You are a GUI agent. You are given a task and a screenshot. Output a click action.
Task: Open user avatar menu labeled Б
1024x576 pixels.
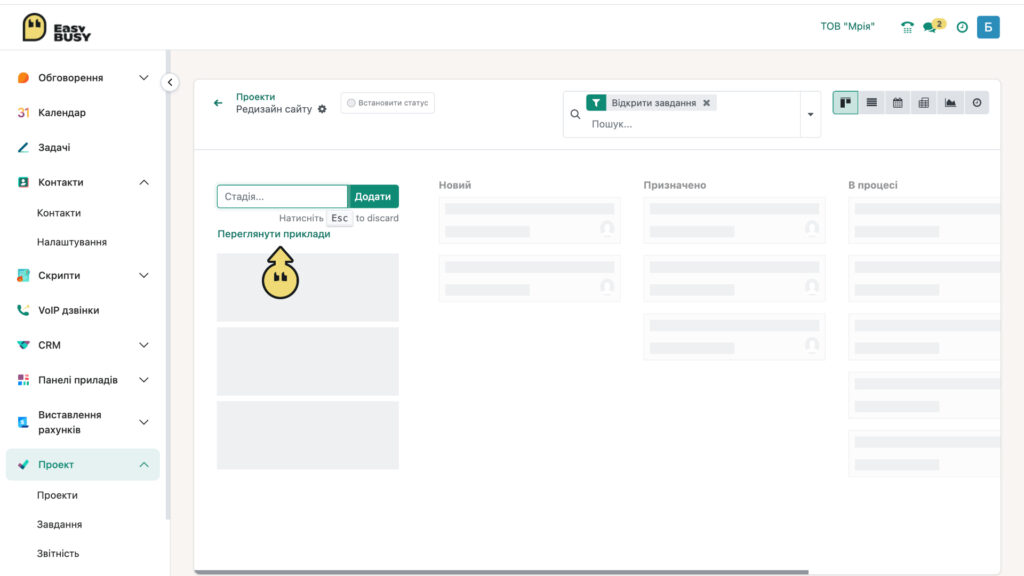(x=988, y=27)
